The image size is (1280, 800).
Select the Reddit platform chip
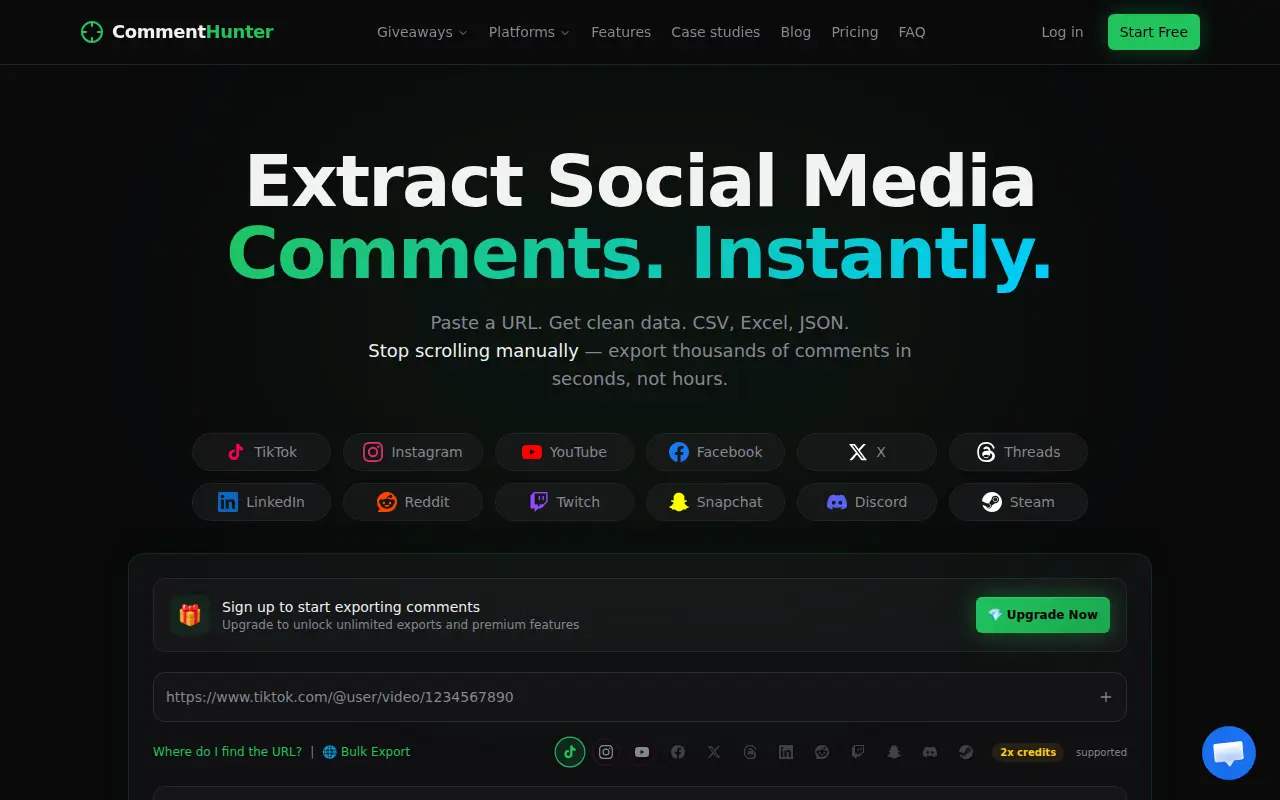pos(413,502)
